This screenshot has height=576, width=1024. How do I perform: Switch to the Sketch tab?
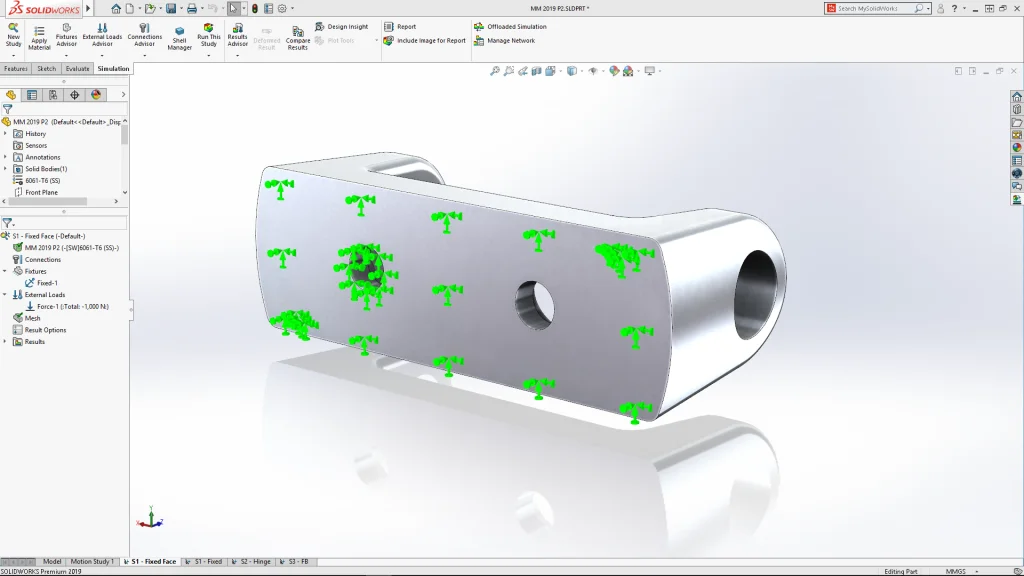[x=46, y=69]
